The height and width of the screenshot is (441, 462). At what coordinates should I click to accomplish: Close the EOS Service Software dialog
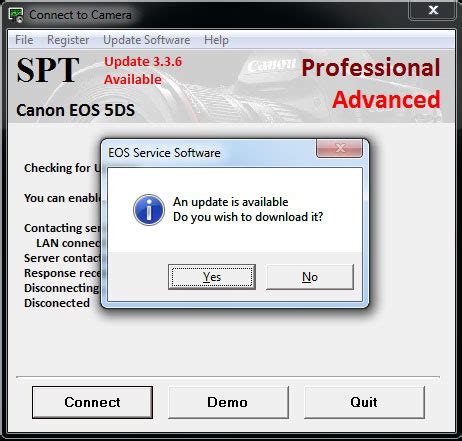(339, 148)
